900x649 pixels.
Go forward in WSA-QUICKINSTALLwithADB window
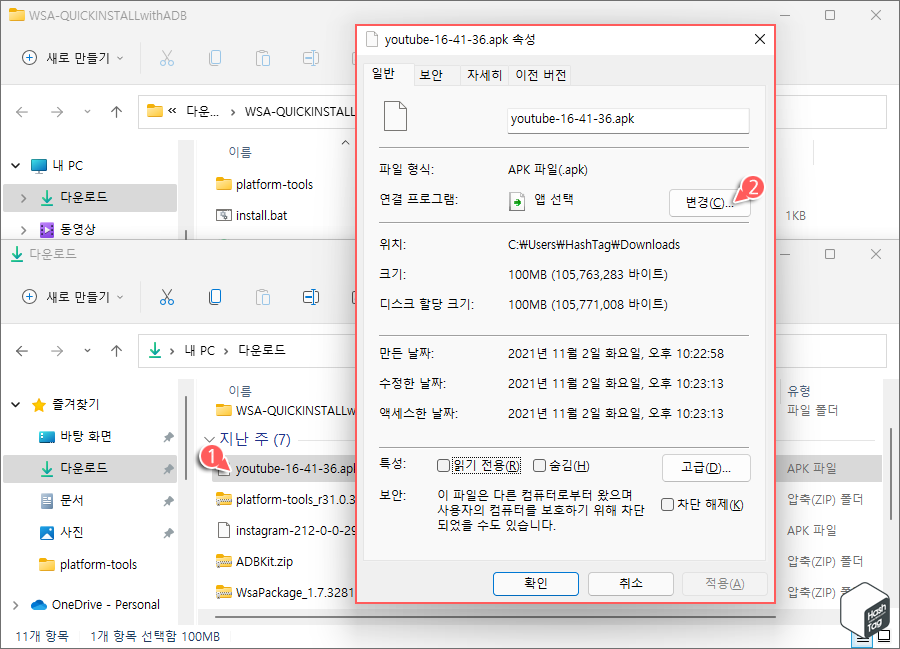pyautogui.click(x=57, y=112)
